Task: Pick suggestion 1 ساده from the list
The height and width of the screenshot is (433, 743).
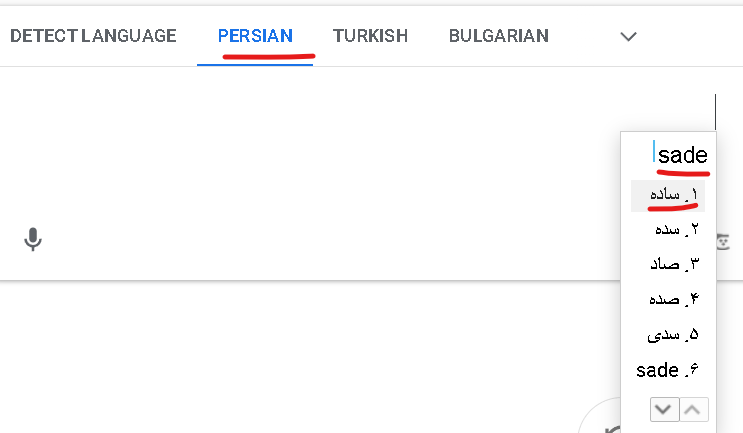Action: 668,195
